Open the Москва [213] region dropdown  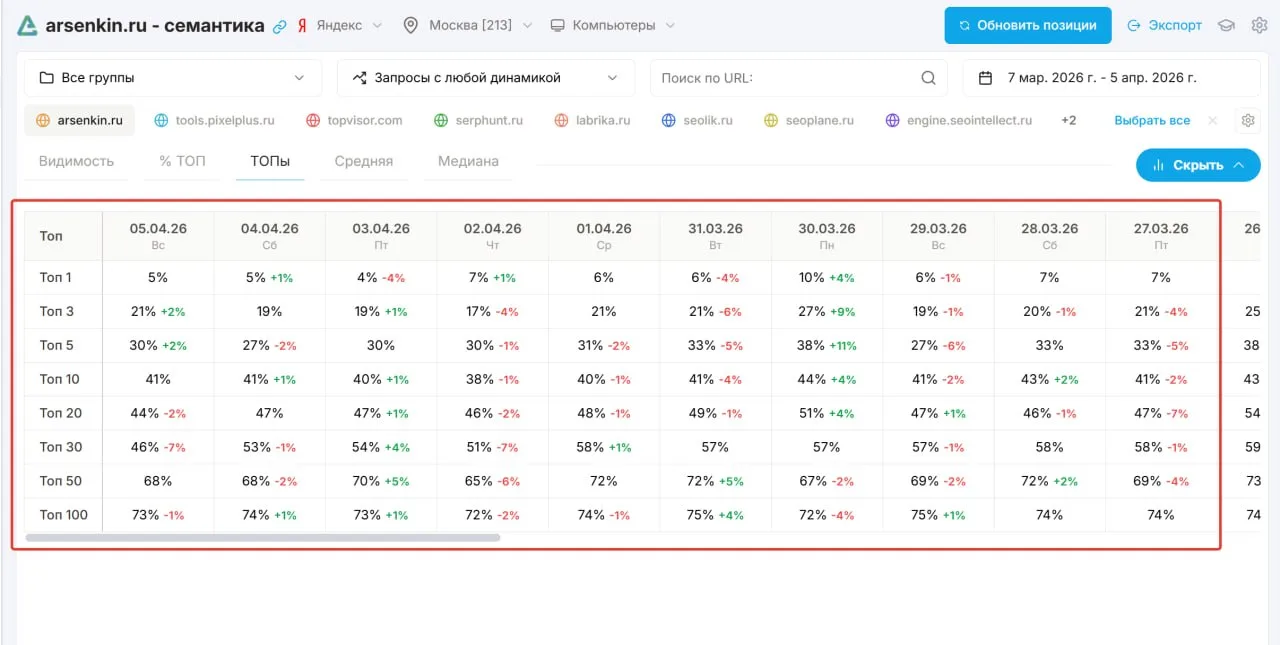point(467,25)
